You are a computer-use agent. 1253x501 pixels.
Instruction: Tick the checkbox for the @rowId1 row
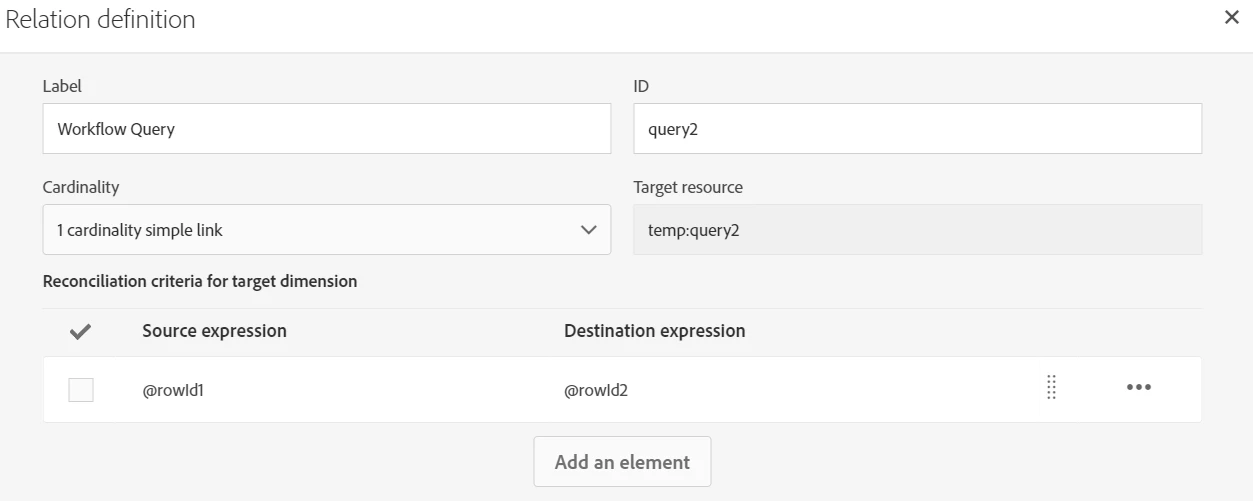pos(81,390)
